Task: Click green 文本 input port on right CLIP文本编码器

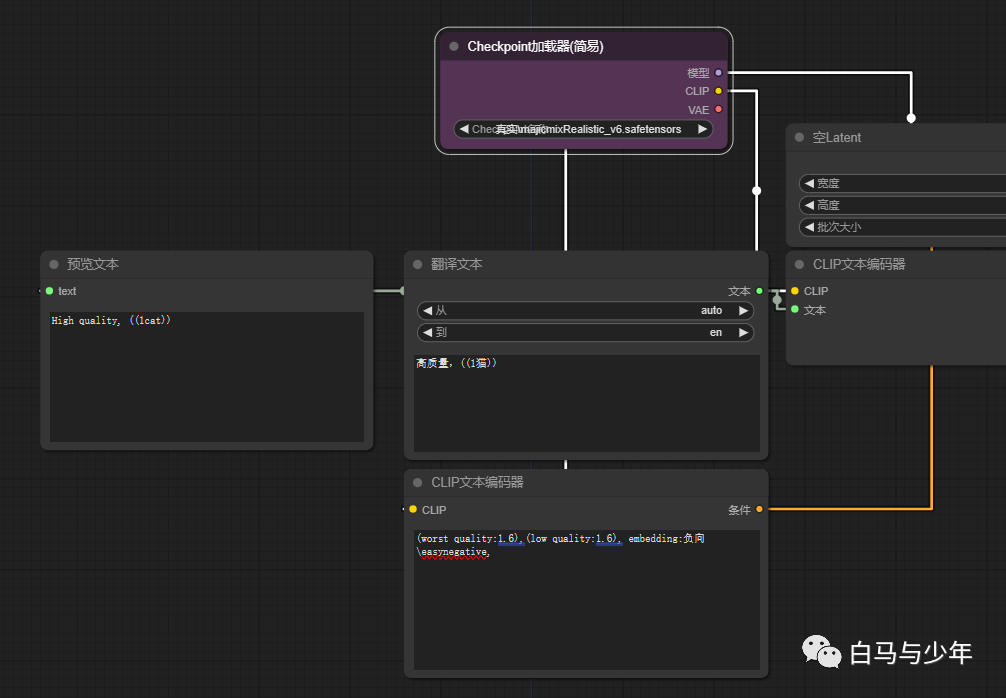Action: 795,310
